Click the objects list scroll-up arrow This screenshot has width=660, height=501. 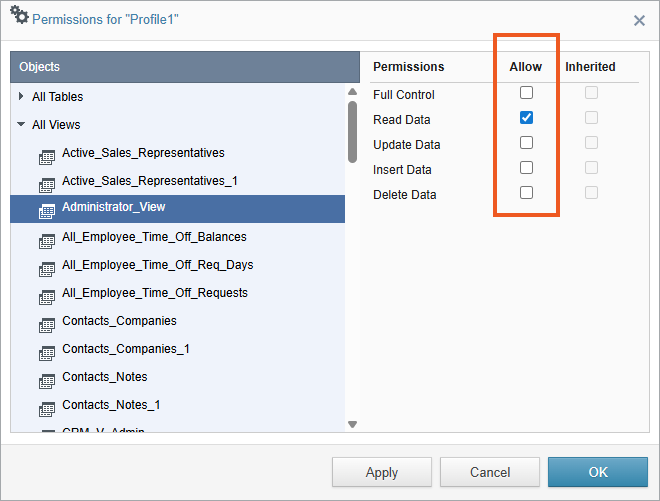pyautogui.click(x=353, y=91)
